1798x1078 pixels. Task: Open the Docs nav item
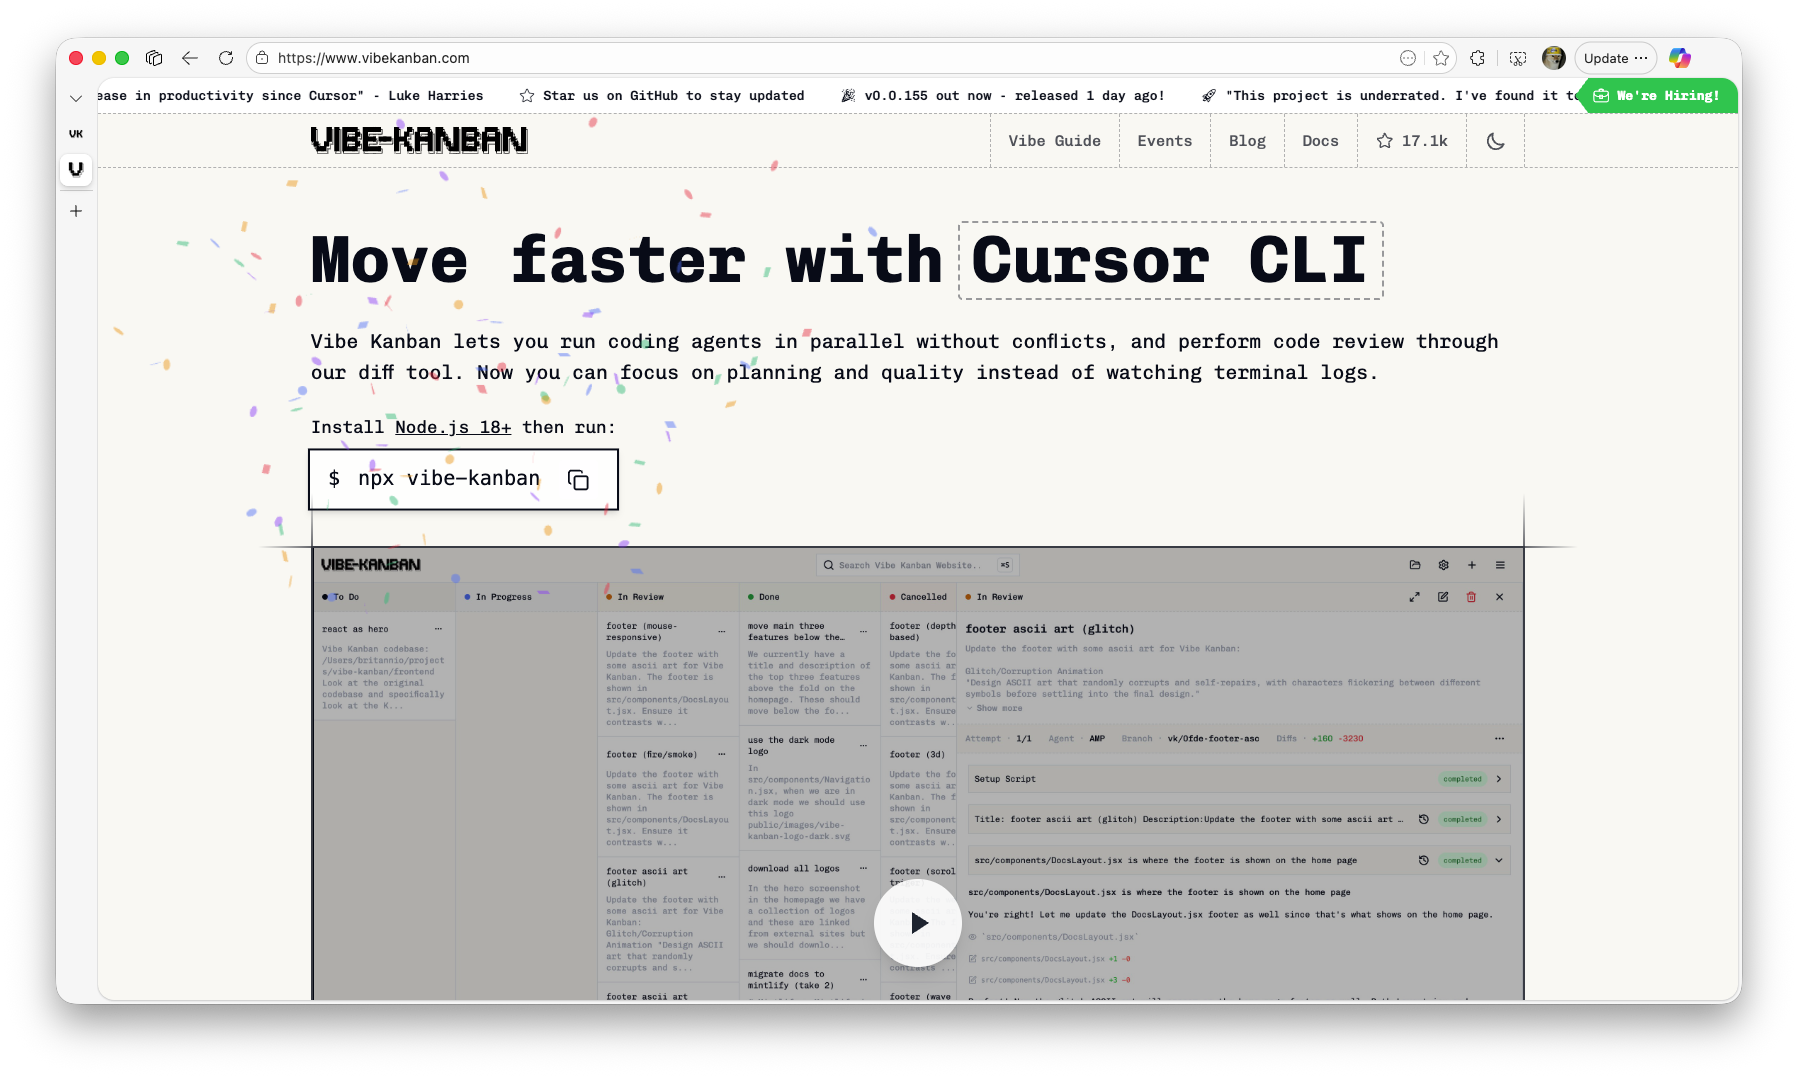point(1320,141)
